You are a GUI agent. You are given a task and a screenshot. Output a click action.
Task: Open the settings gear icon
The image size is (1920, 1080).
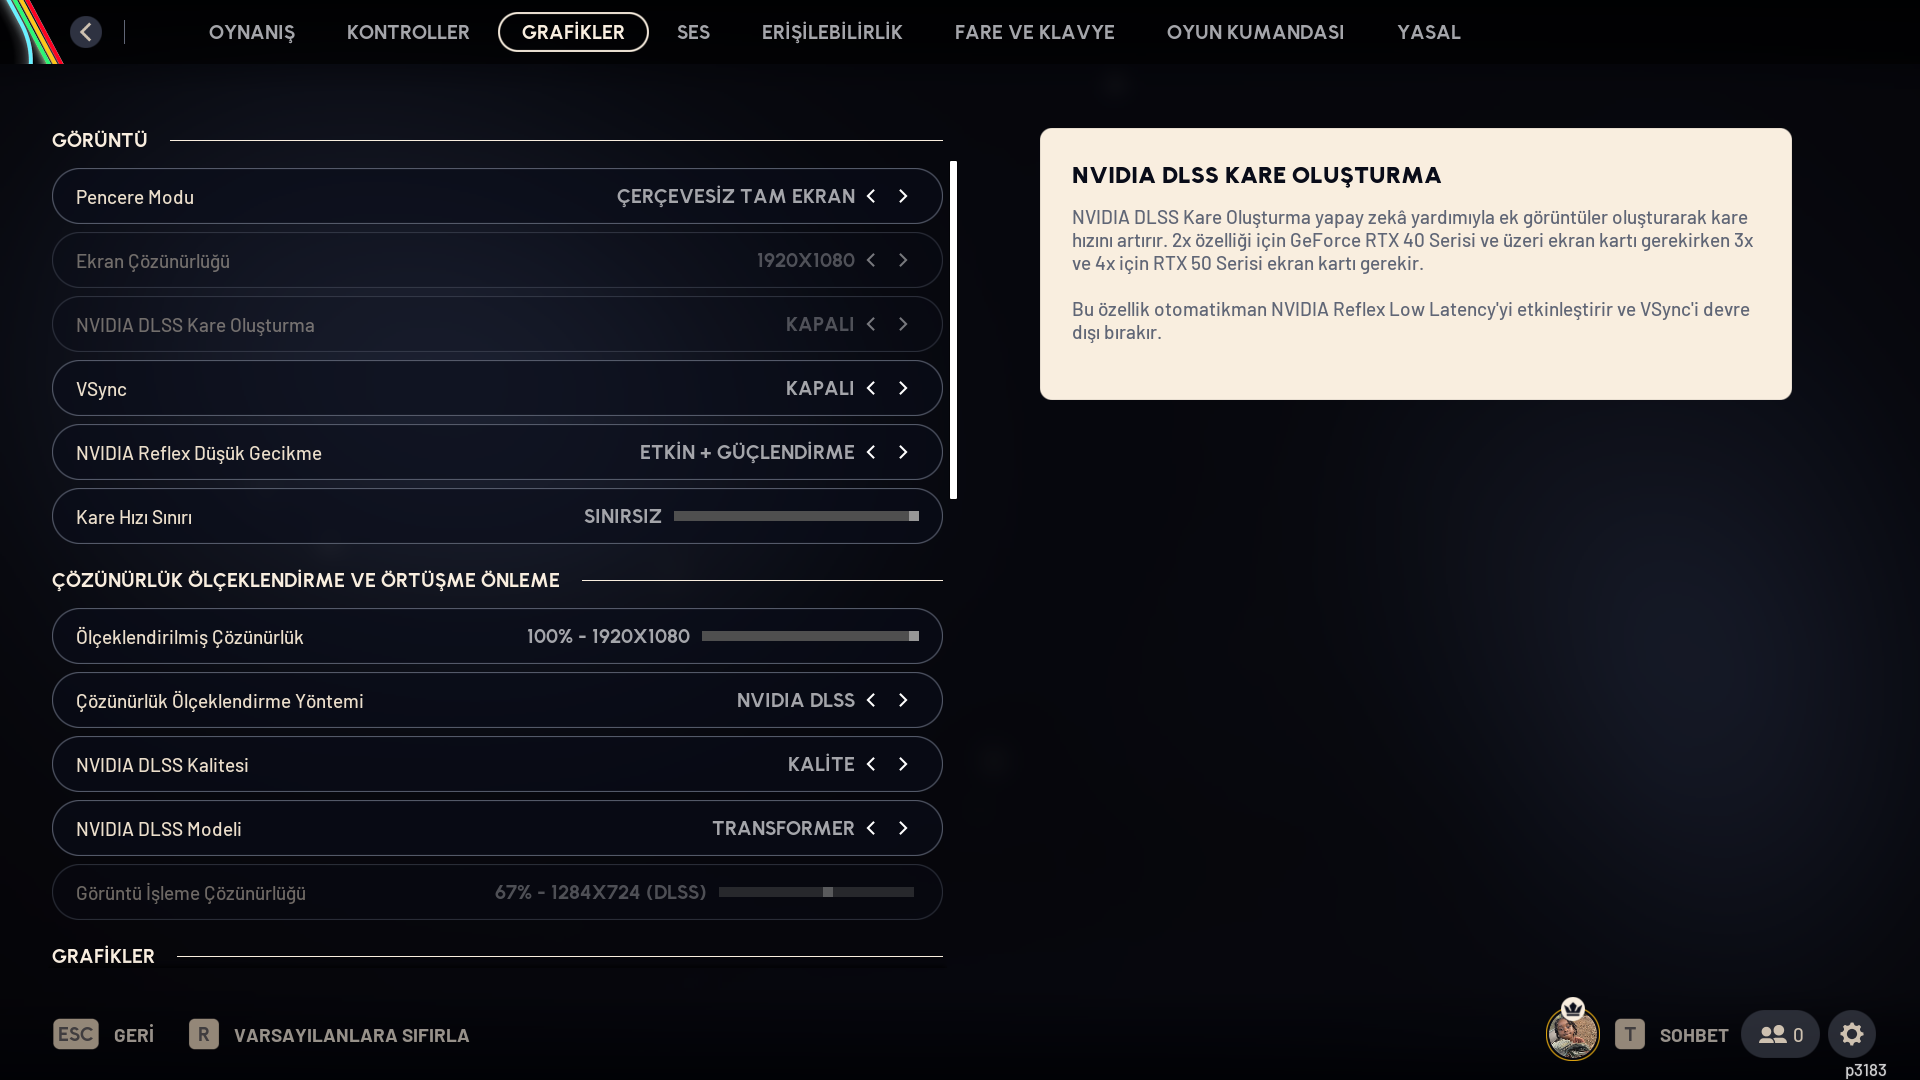coord(1851,1034)
